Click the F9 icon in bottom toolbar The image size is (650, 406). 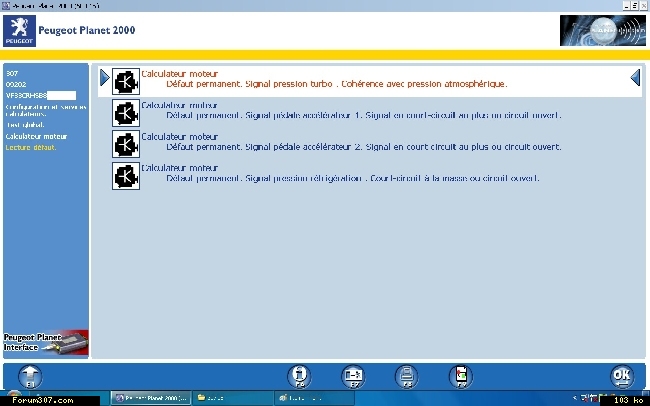461,377
